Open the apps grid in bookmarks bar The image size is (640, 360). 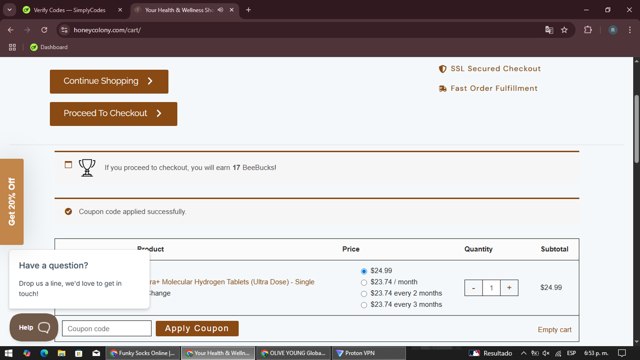point(12,47)
